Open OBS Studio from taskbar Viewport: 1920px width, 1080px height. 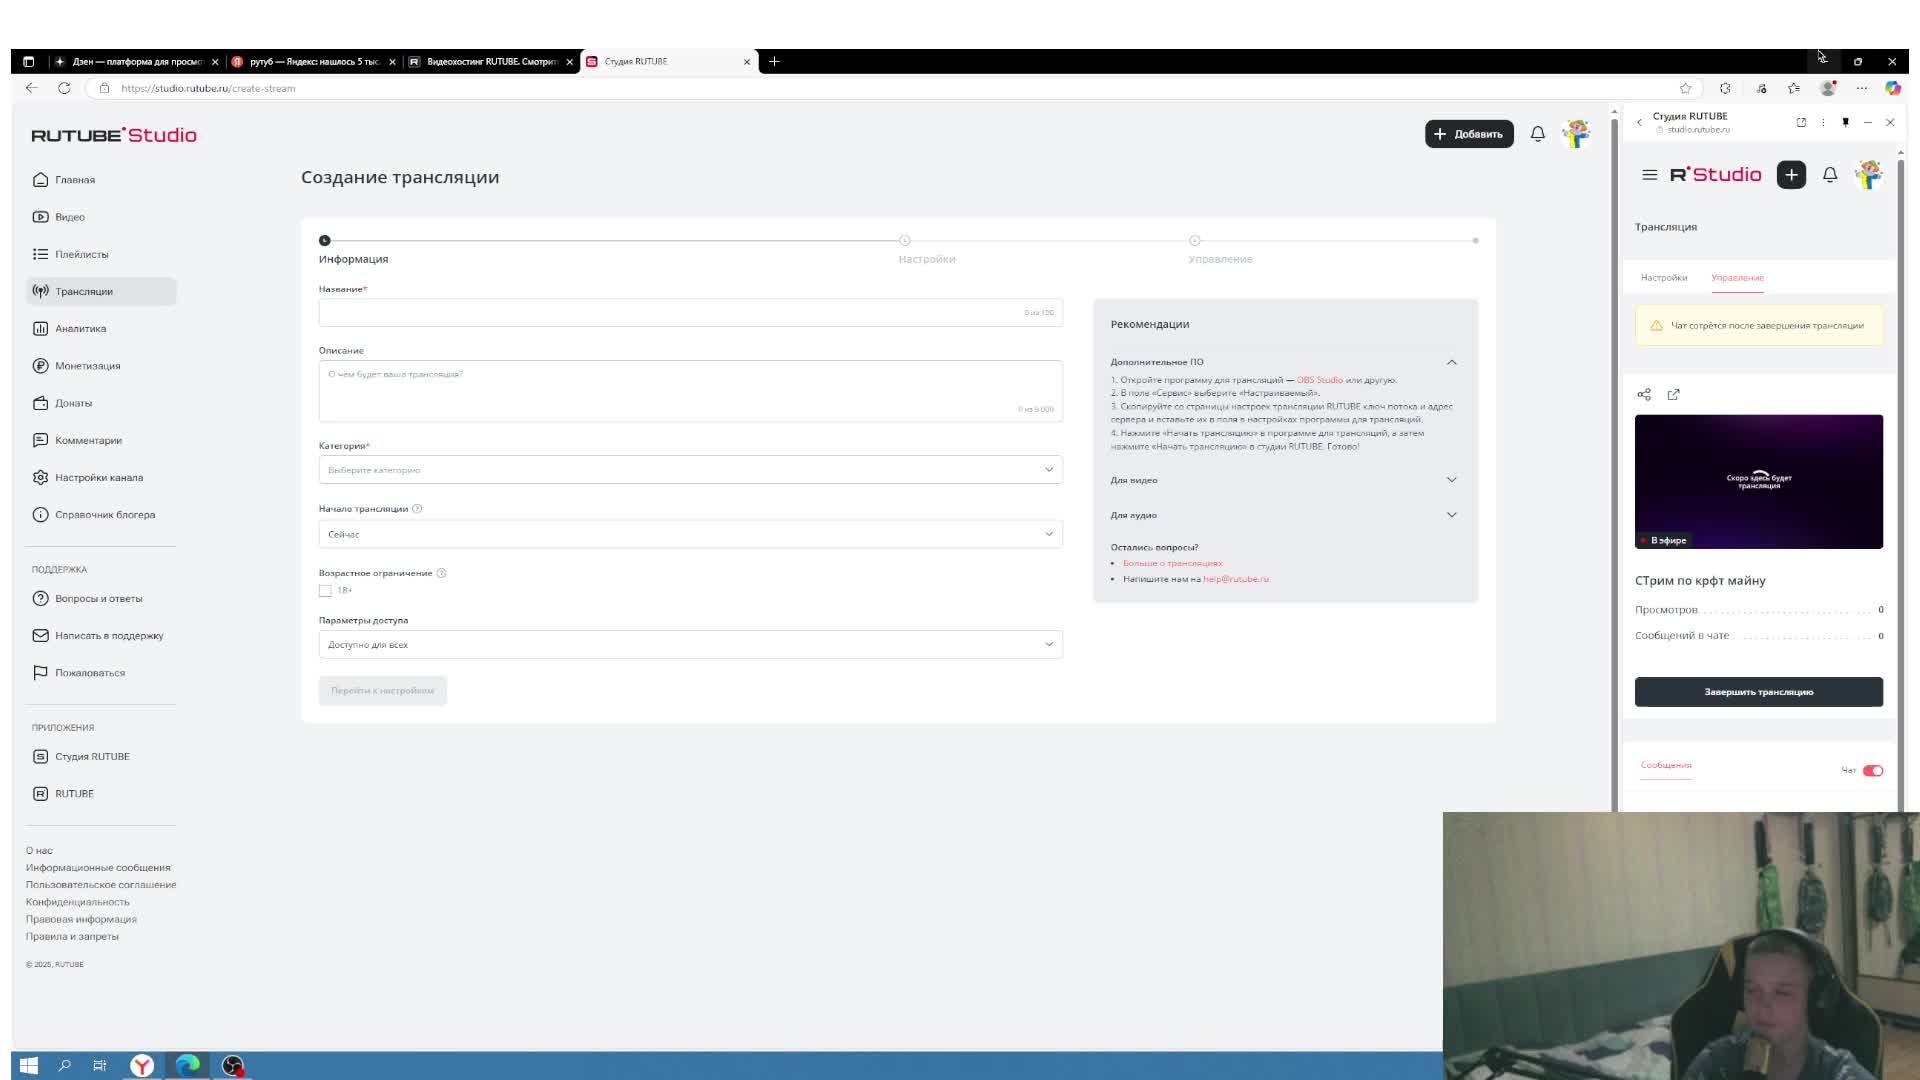point(232,1066)
